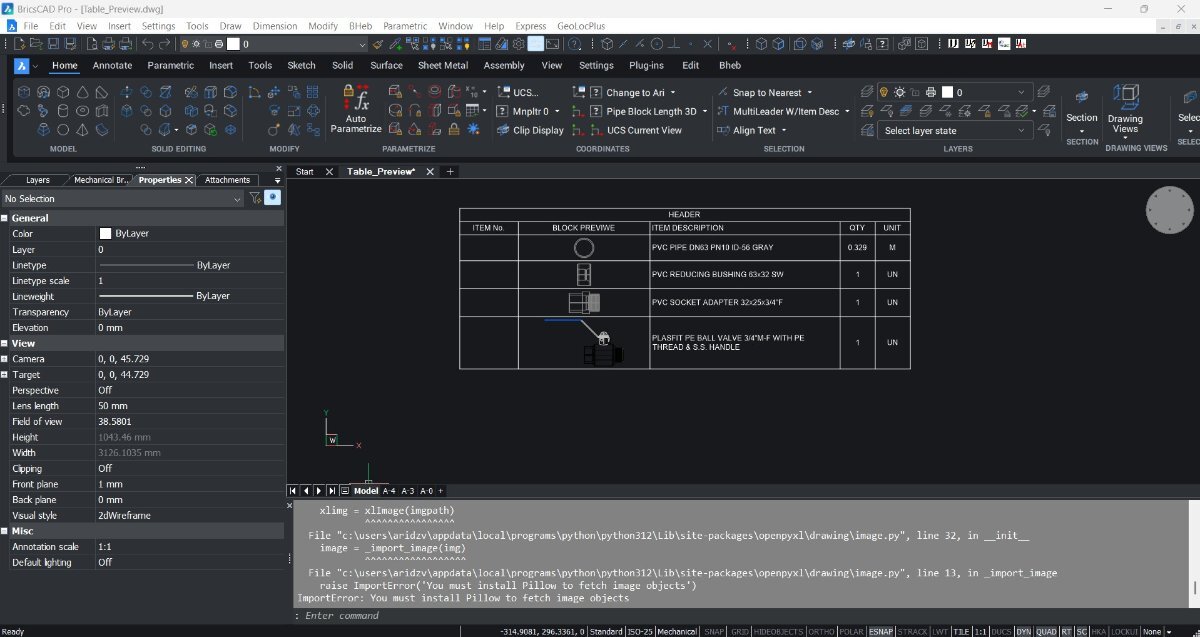
Task: Switch to the Start document tab
Action: [305, 172]
